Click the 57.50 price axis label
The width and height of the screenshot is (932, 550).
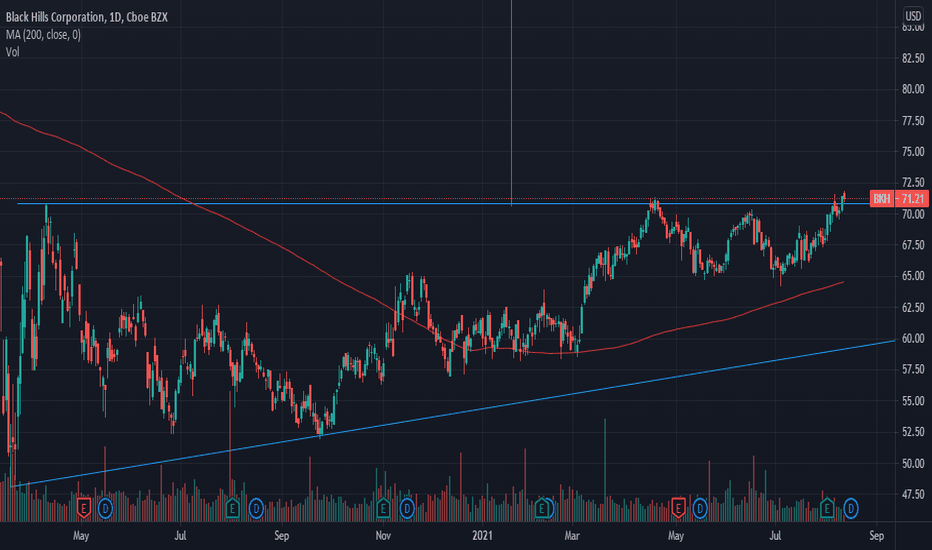pyautogui.click(x=913, y=369)
